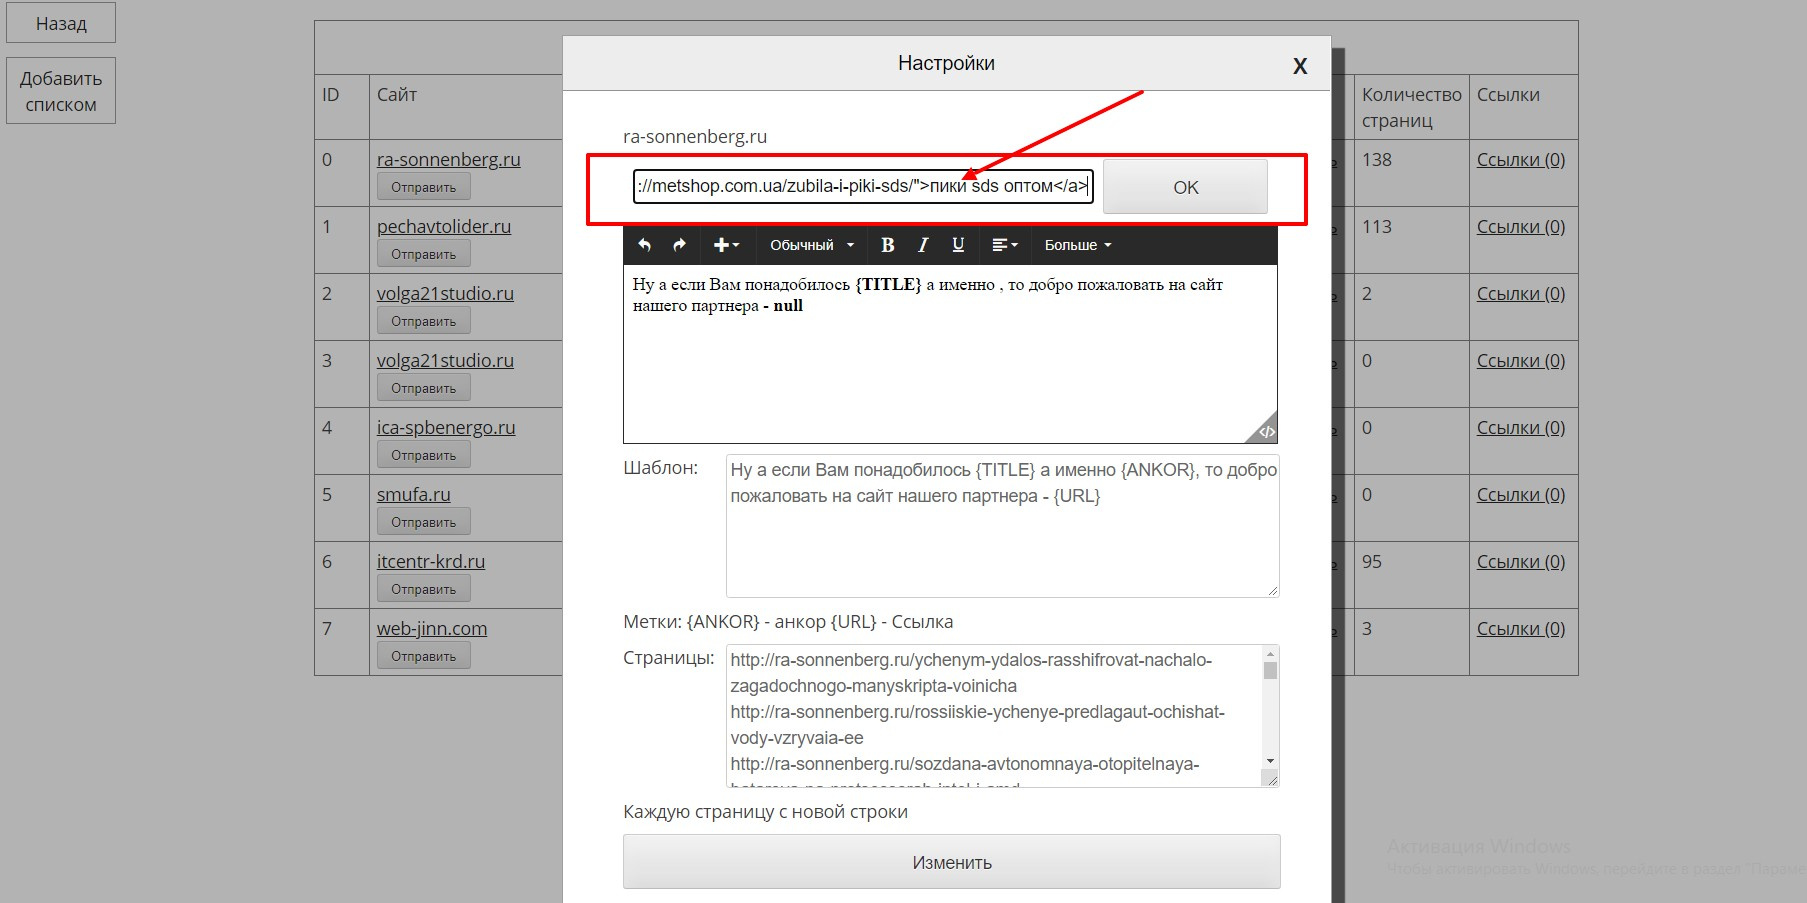
Task: Open the web-jinn.com site link
Action: [x=432, y=628]
